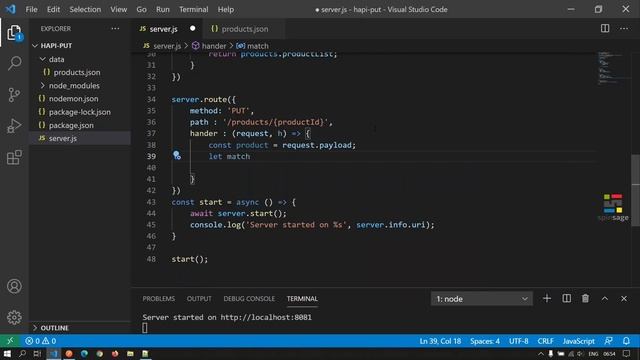Open editor More Actions ellipsis
This screenshot has width=640, height=360.
(624, 28)
